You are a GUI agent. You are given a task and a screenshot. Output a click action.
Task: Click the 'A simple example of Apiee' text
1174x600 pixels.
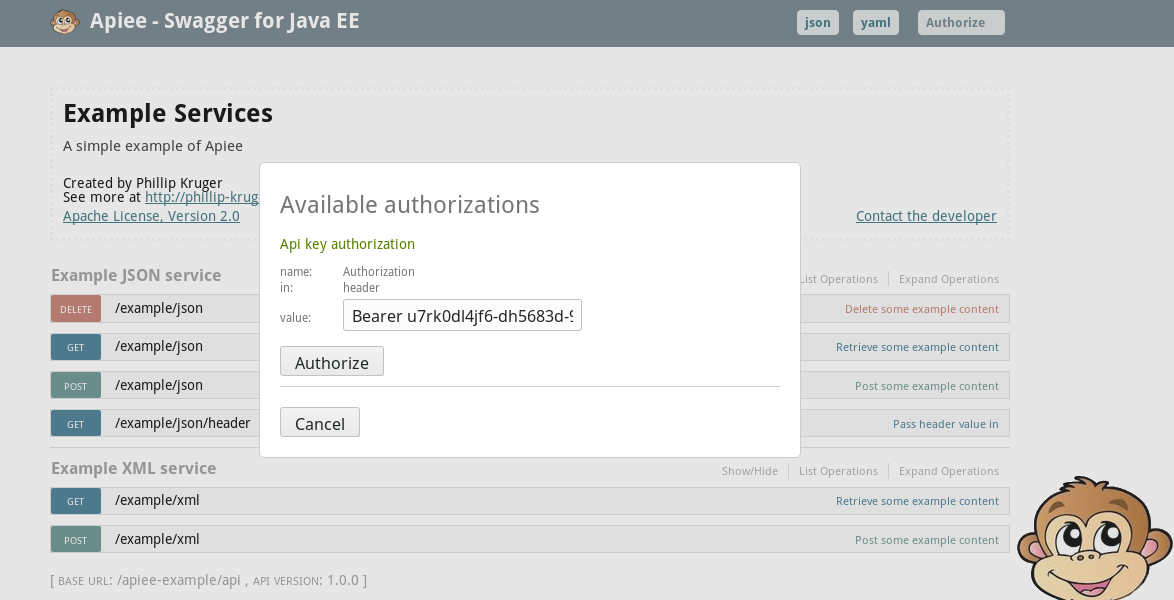pyautogui.click(x=153, y=146)
